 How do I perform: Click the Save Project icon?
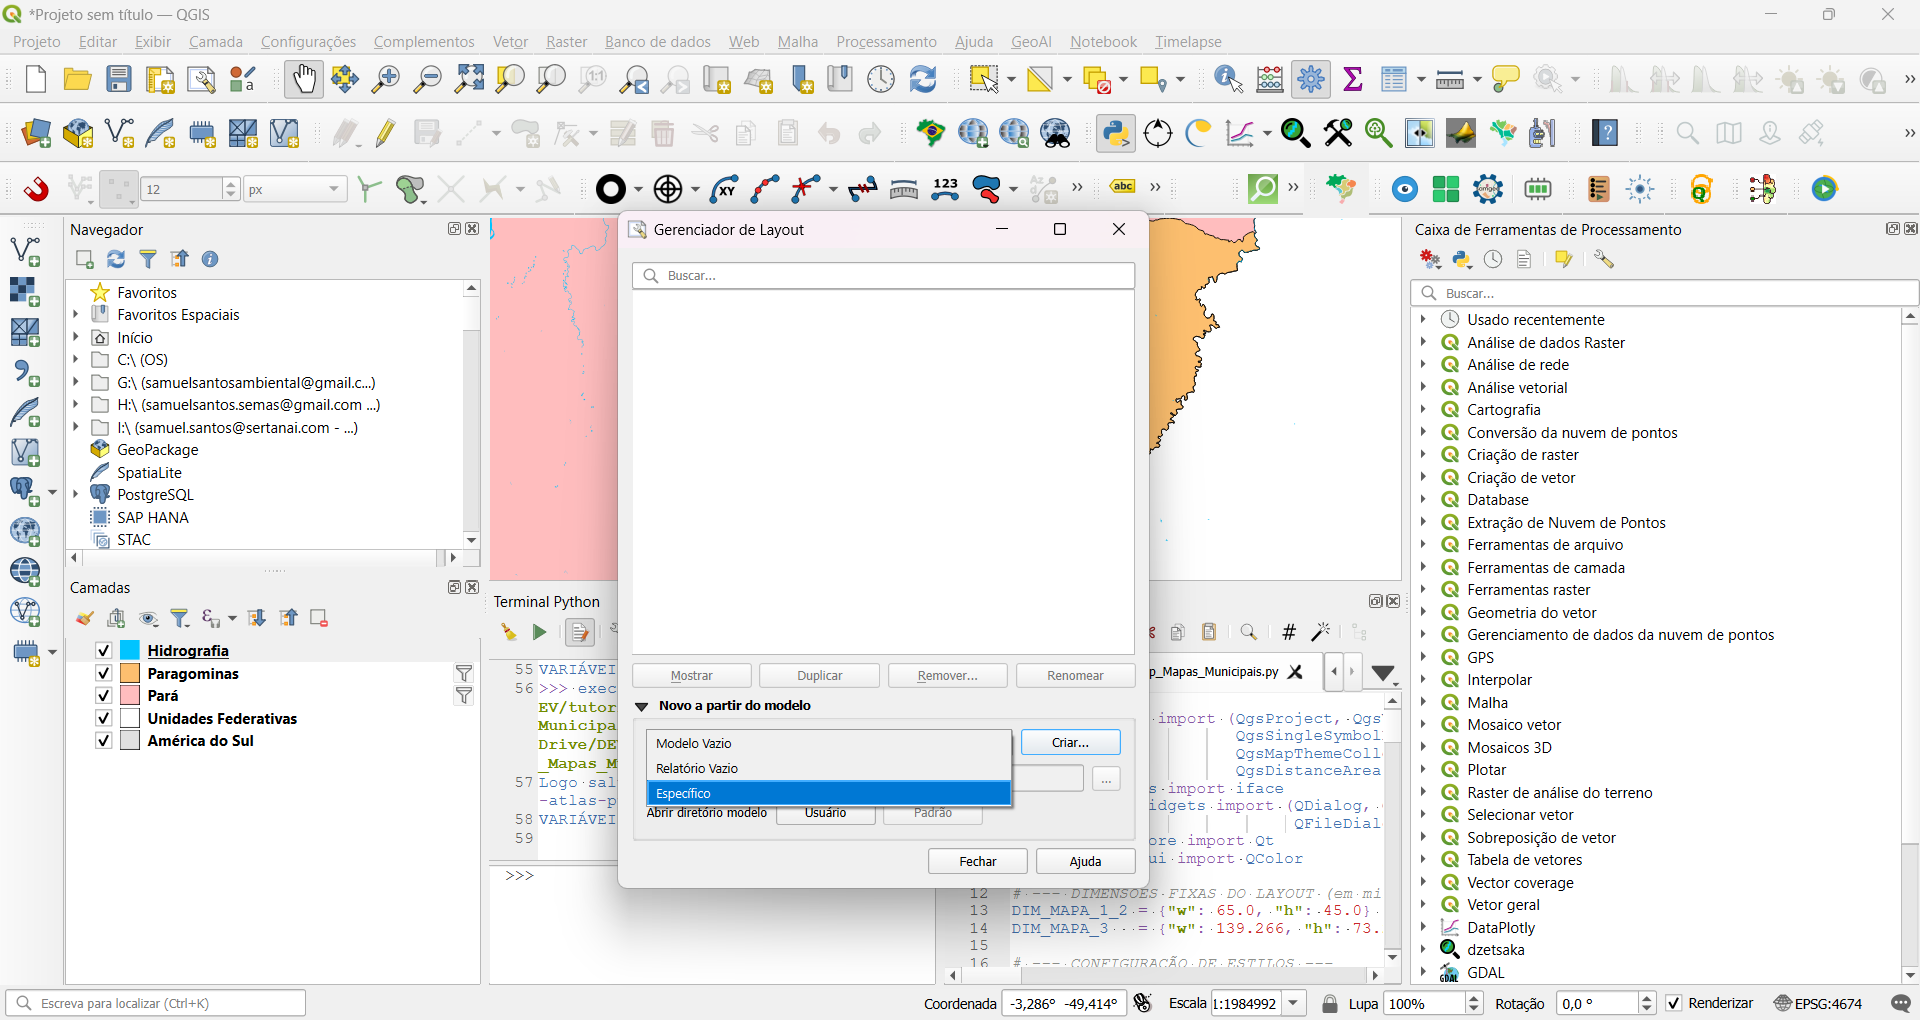[x=119, y=79]
